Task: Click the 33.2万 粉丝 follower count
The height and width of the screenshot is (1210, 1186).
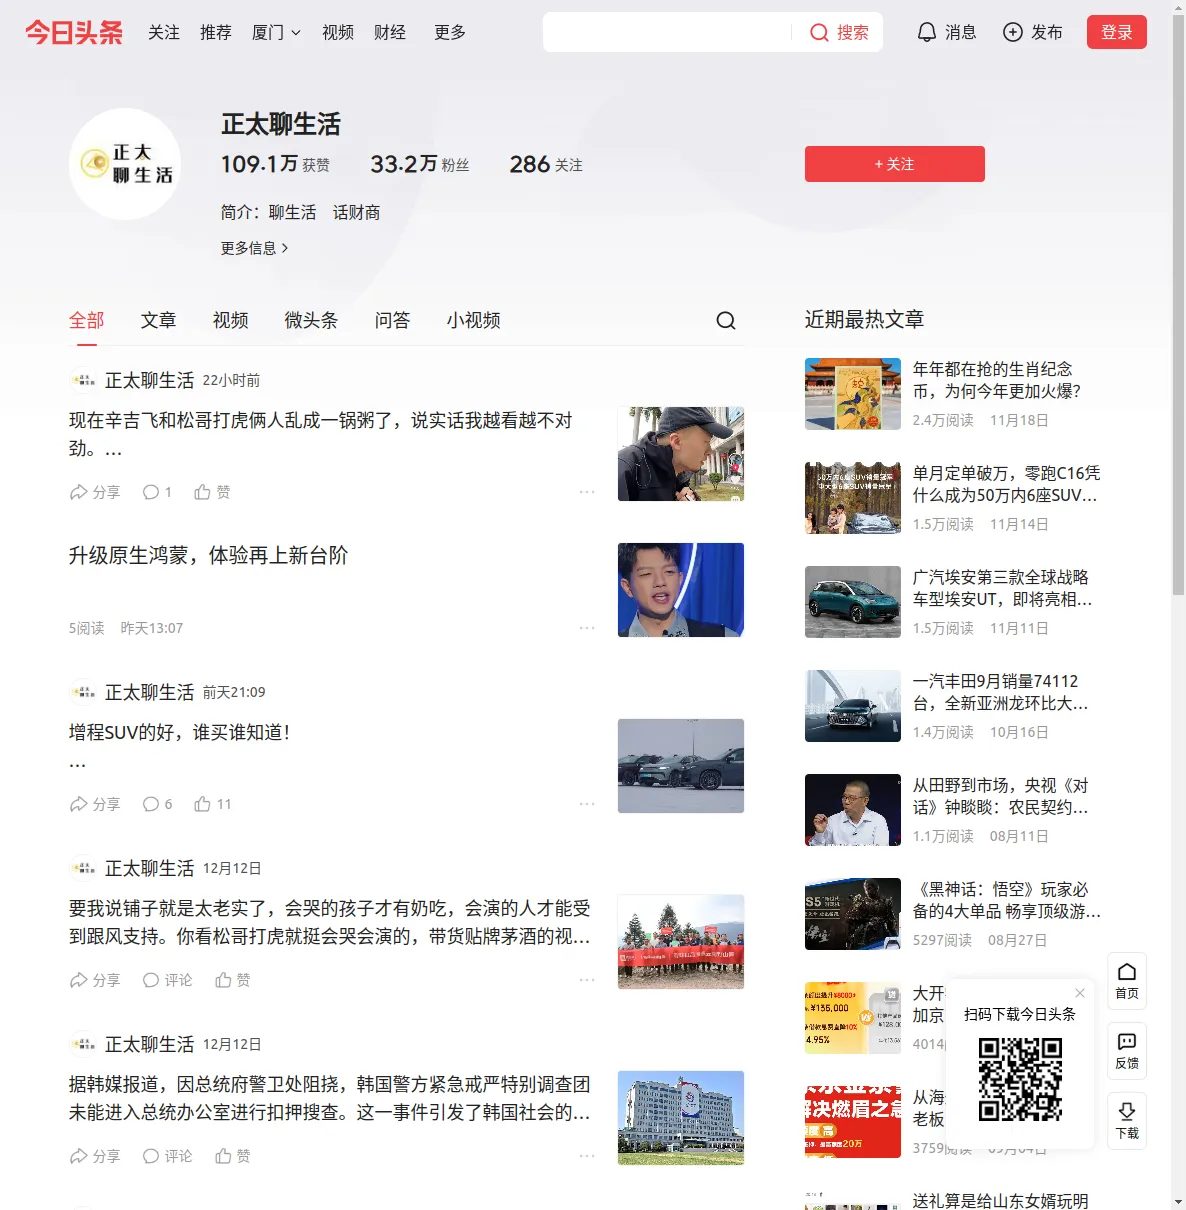Action: point(420,164)
